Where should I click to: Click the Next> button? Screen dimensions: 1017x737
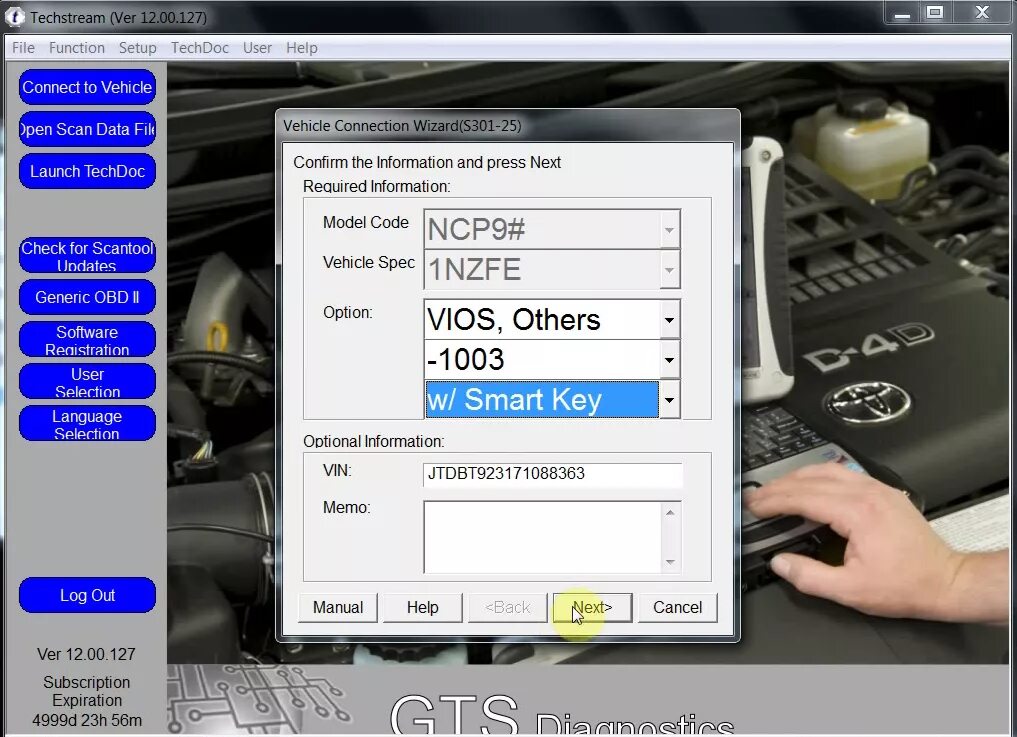pos(592,607)
